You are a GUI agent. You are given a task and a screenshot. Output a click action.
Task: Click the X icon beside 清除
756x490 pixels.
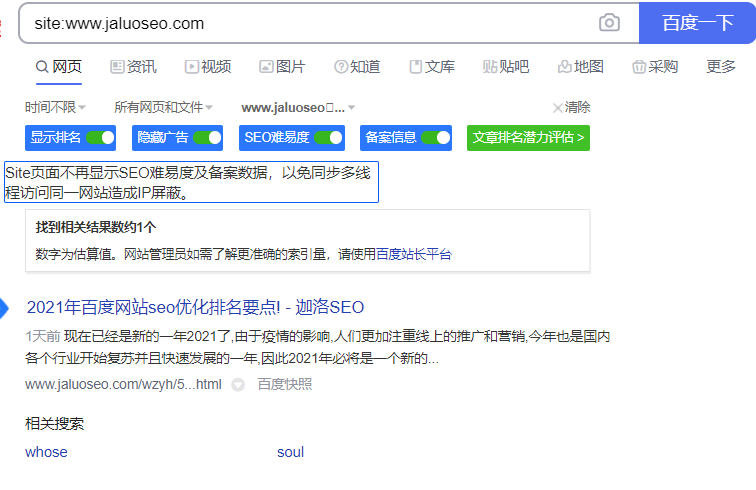[557, 108]
